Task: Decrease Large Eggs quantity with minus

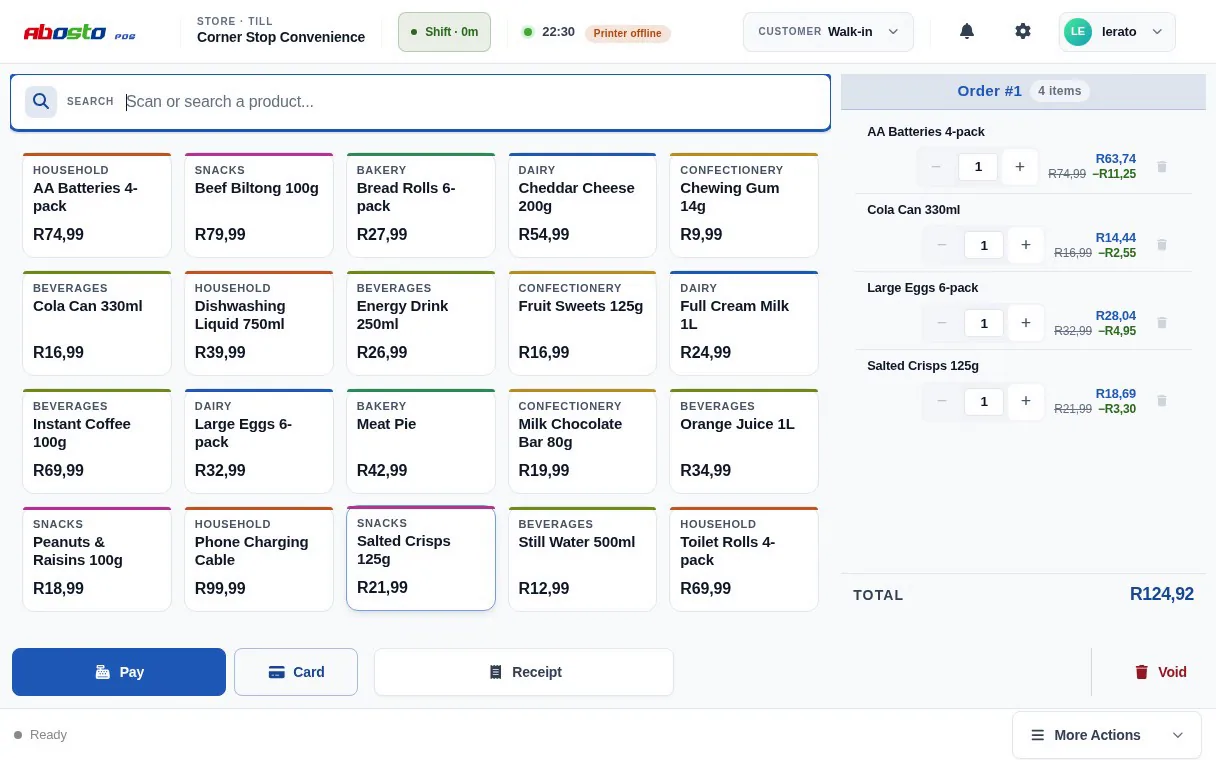Action: pyautogui.click(x=942, y=323)
